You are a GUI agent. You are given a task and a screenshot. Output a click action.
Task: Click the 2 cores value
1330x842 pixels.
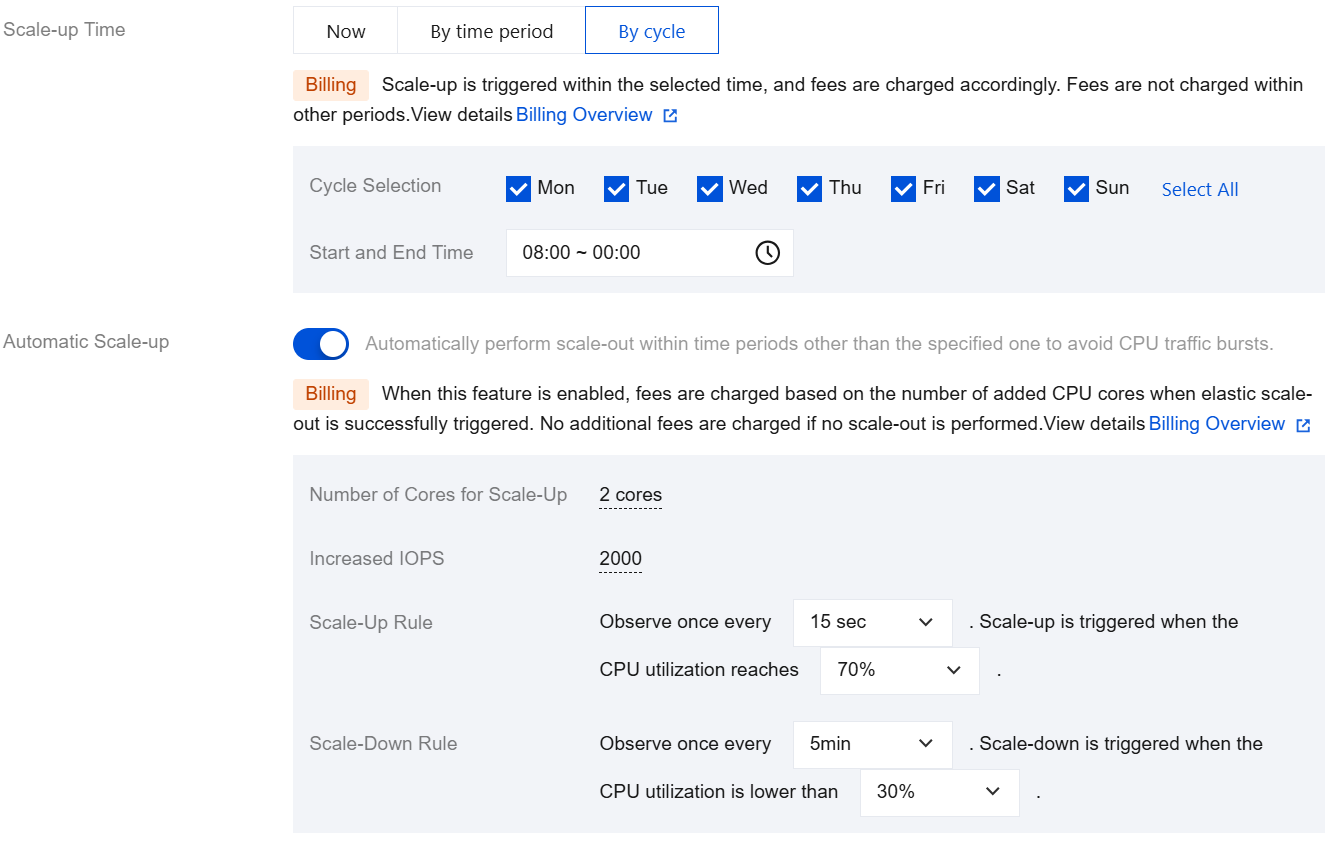(x=630, y=495)
